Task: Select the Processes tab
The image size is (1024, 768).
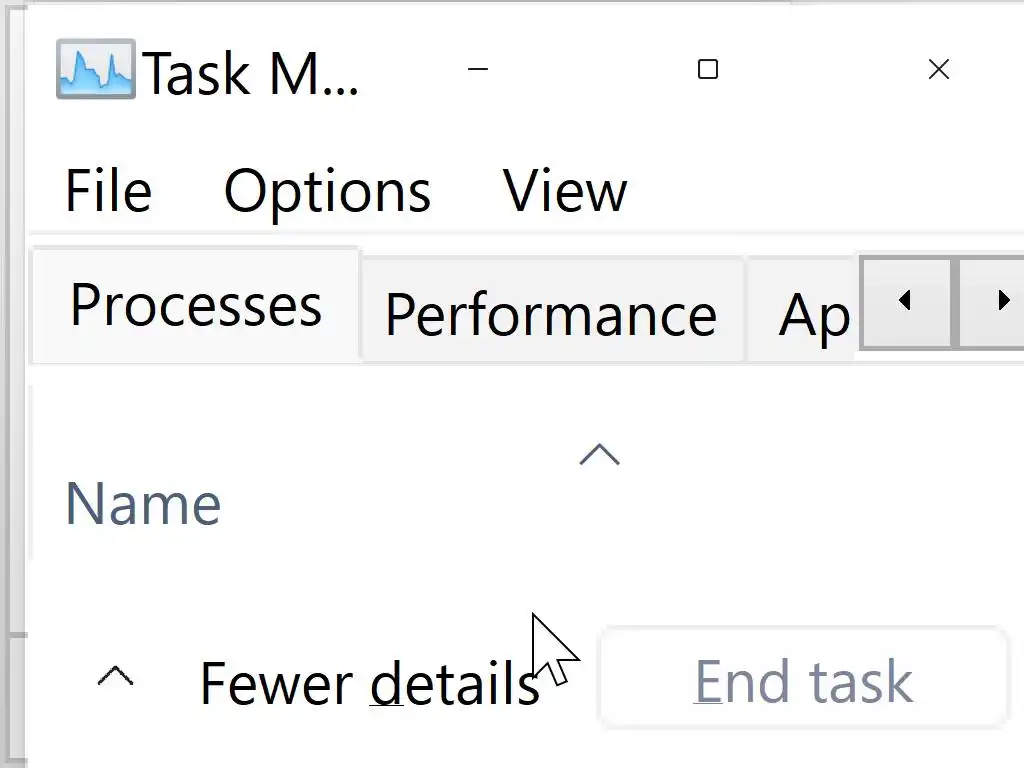Action: pyautogui.click(x=196, y=305)
